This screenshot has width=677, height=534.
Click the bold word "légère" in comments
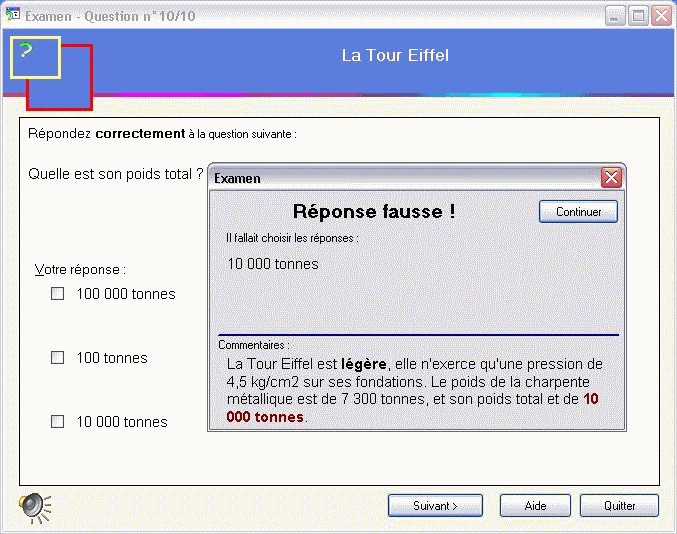(x=364, y=364)
